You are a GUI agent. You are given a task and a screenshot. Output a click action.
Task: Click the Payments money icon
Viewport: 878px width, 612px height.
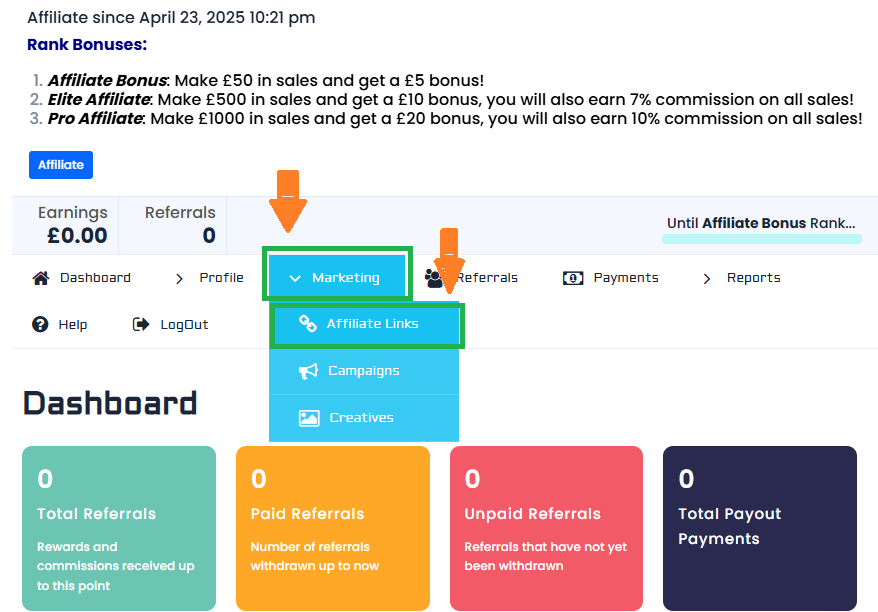(573, 278)
